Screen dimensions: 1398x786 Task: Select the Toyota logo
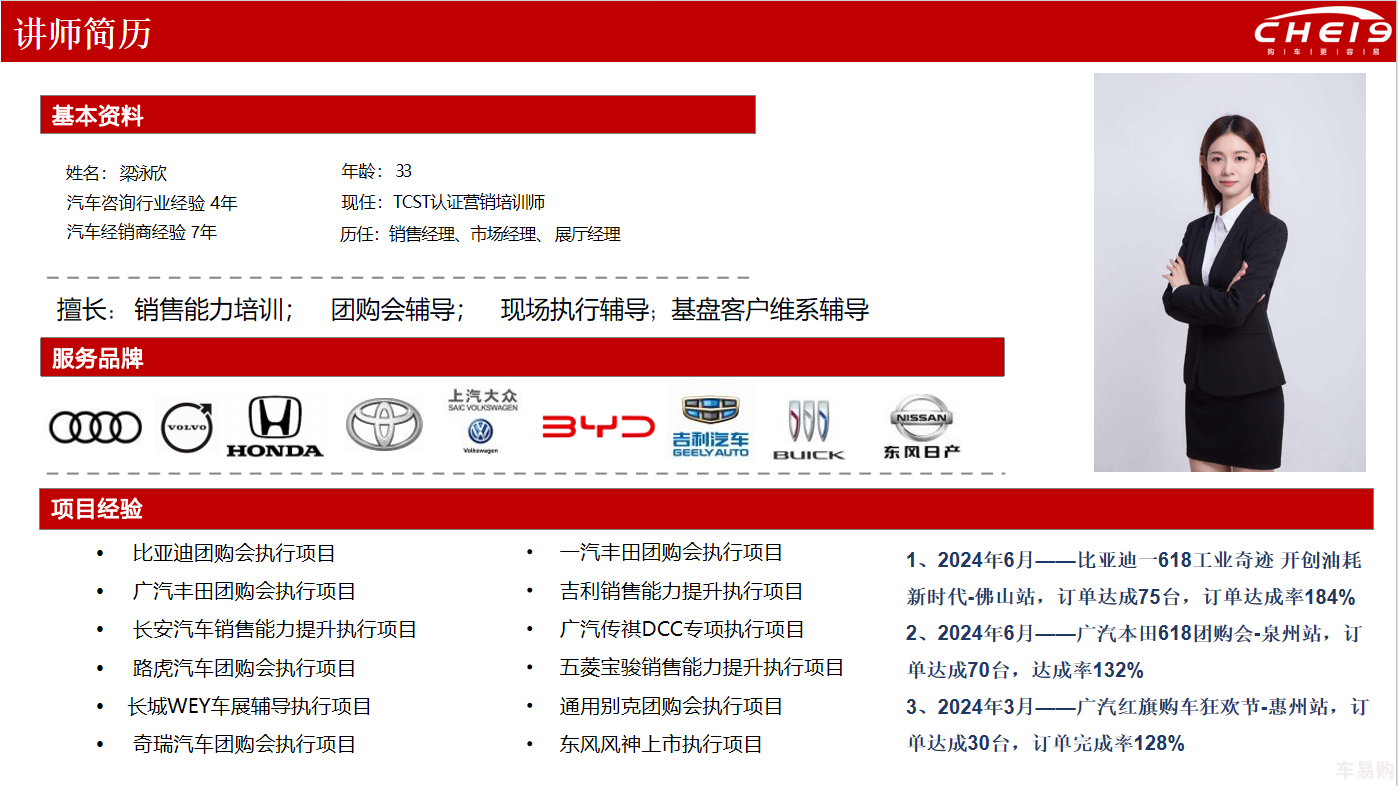385,423
